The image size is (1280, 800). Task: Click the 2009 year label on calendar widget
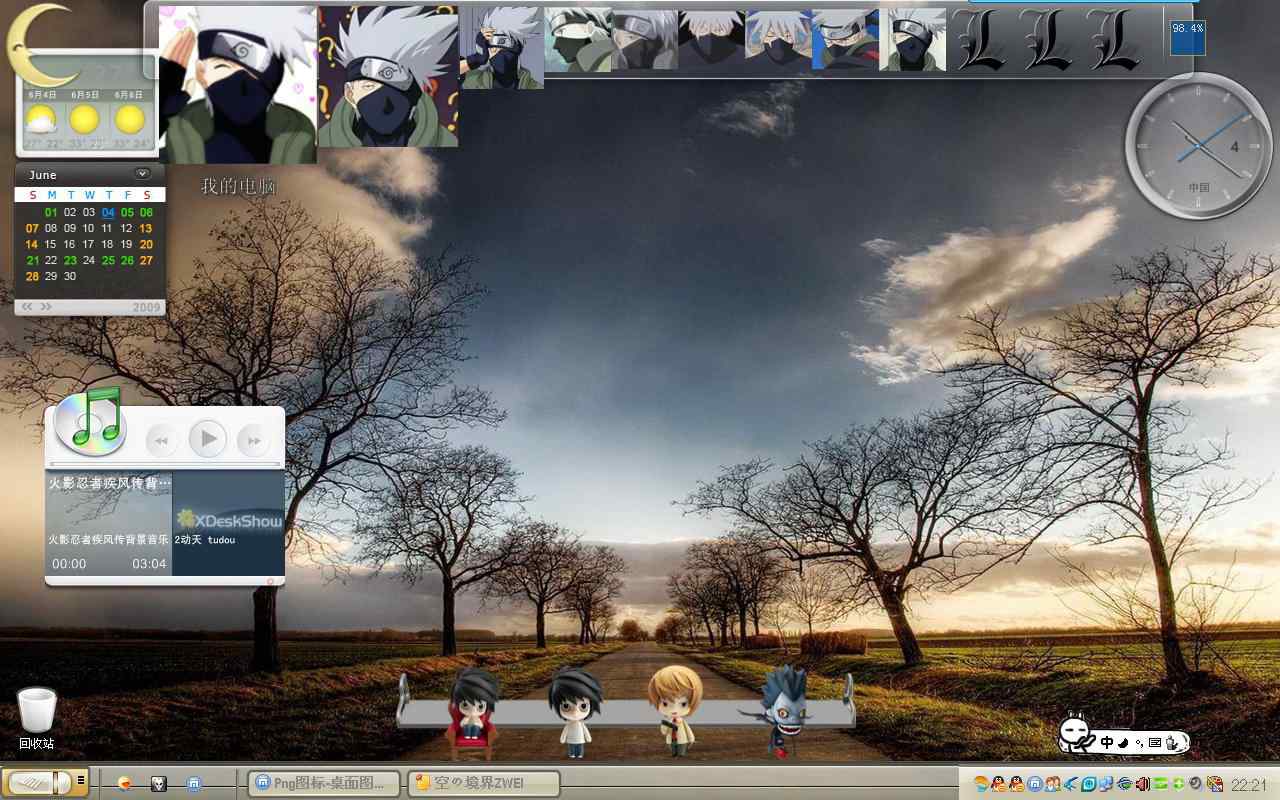[x=146, y=307]
